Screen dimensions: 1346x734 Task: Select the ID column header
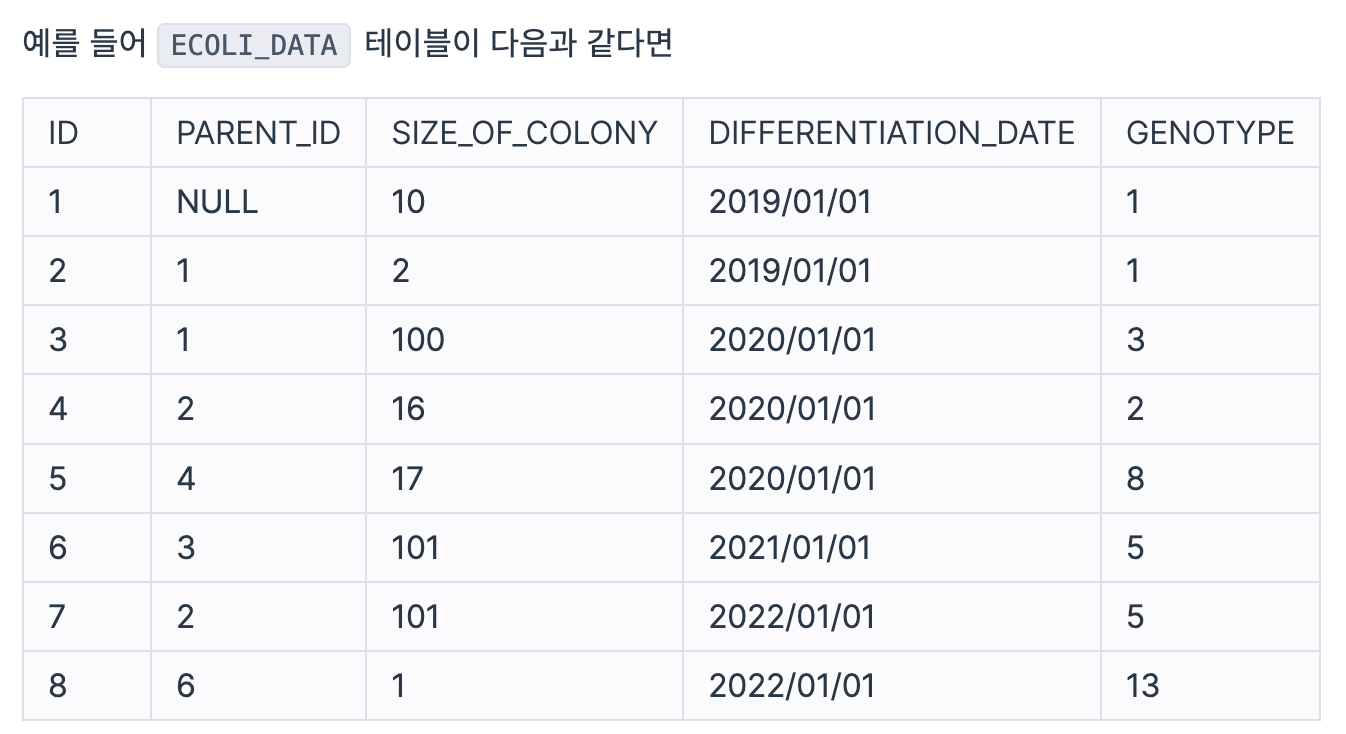click(87, 132)
